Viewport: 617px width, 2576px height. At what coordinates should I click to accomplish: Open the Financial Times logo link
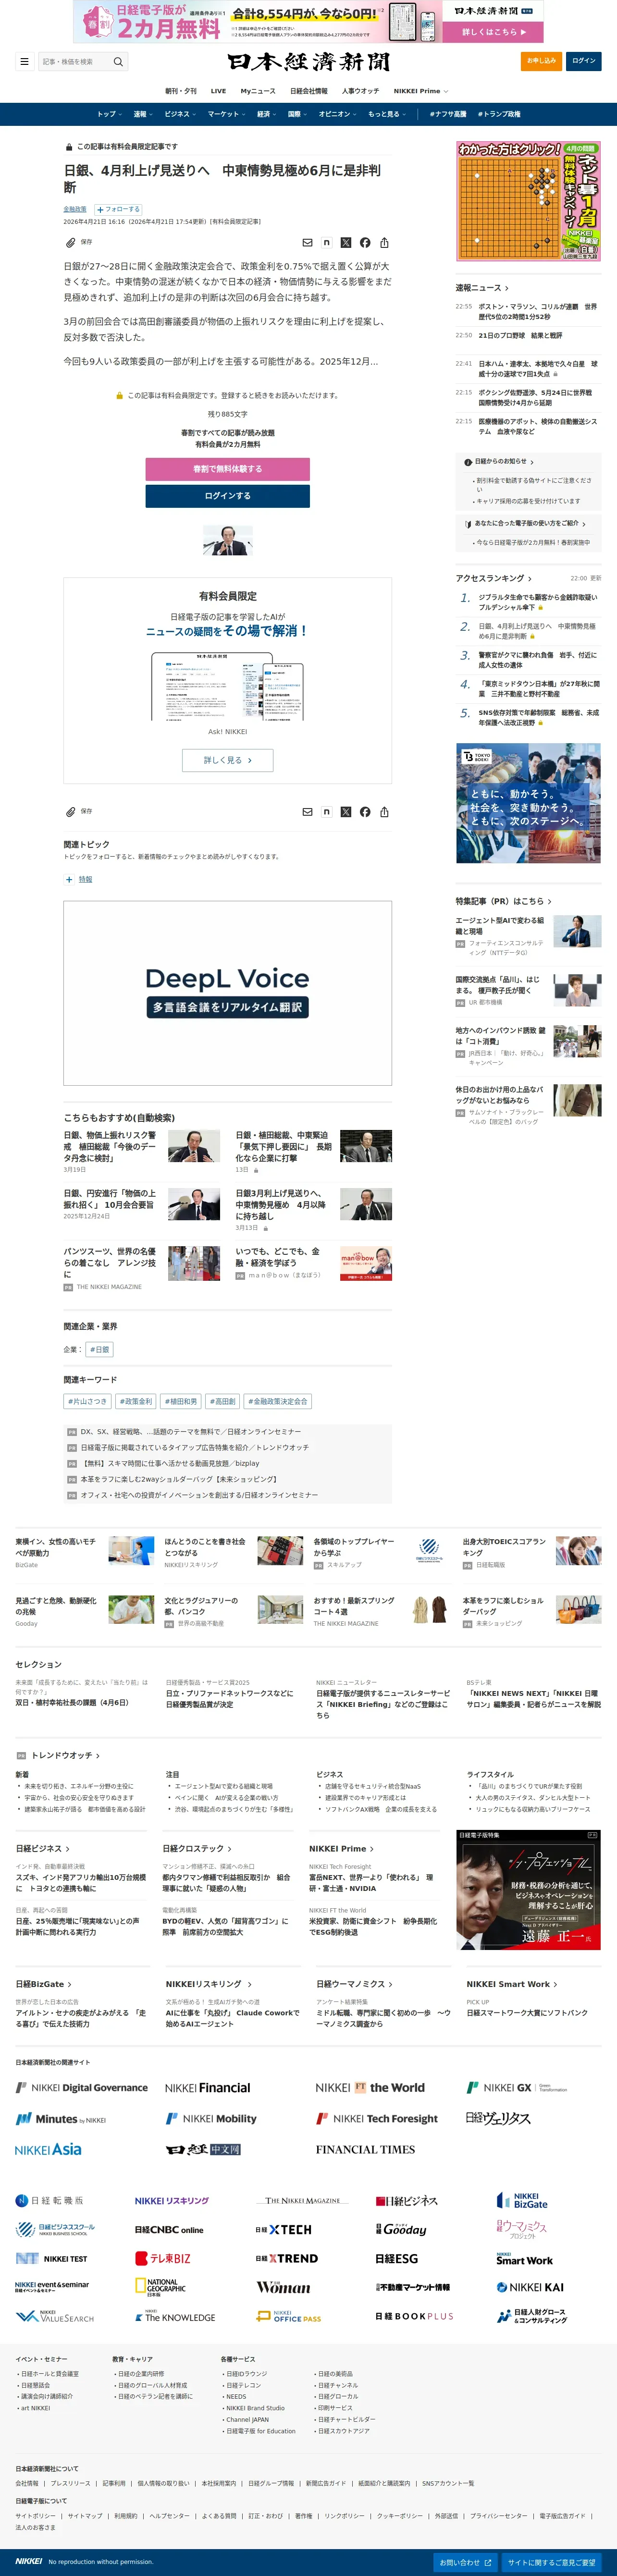click(x=365, y=2148)
